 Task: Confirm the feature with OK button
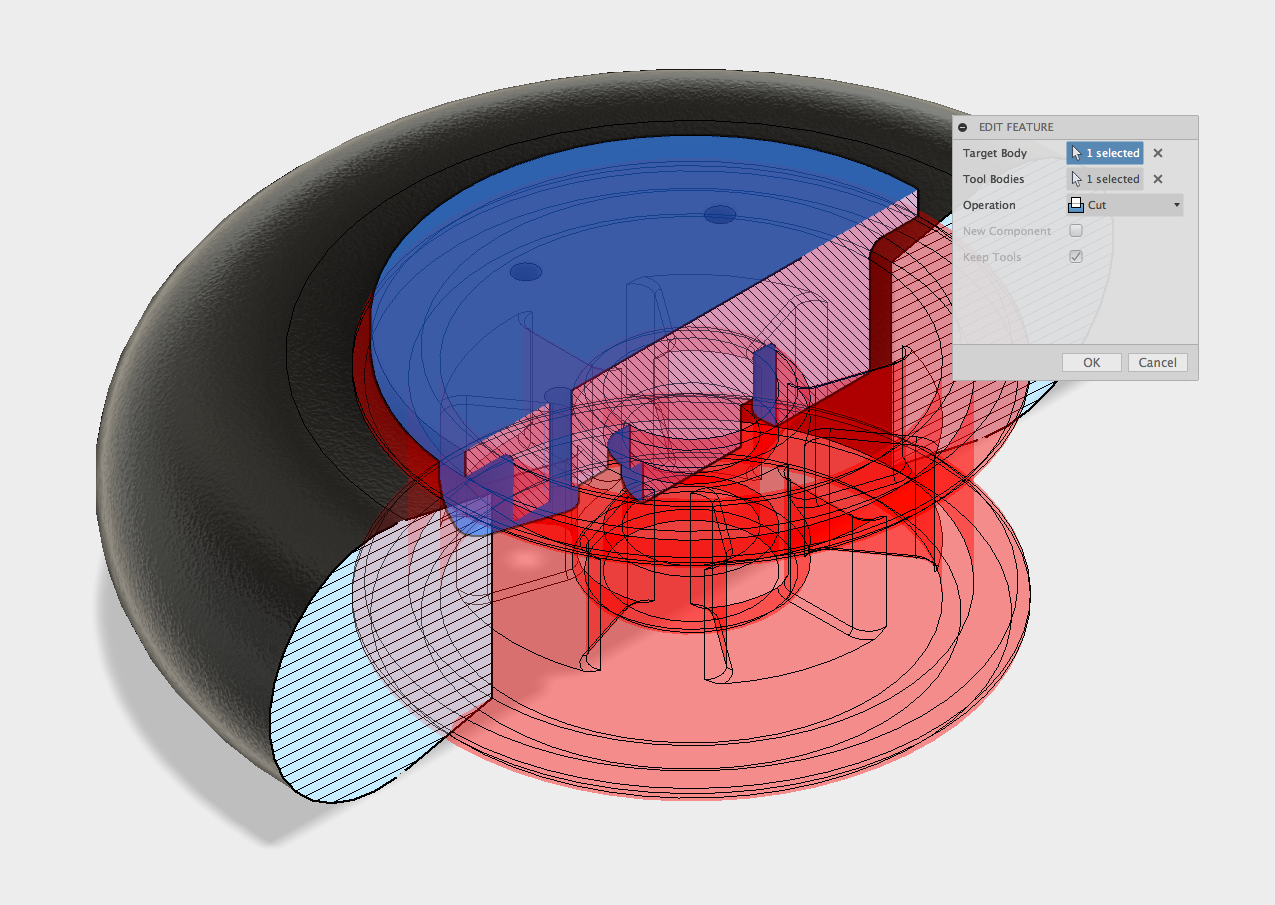pyautogui.click(x=1092, y=362)
